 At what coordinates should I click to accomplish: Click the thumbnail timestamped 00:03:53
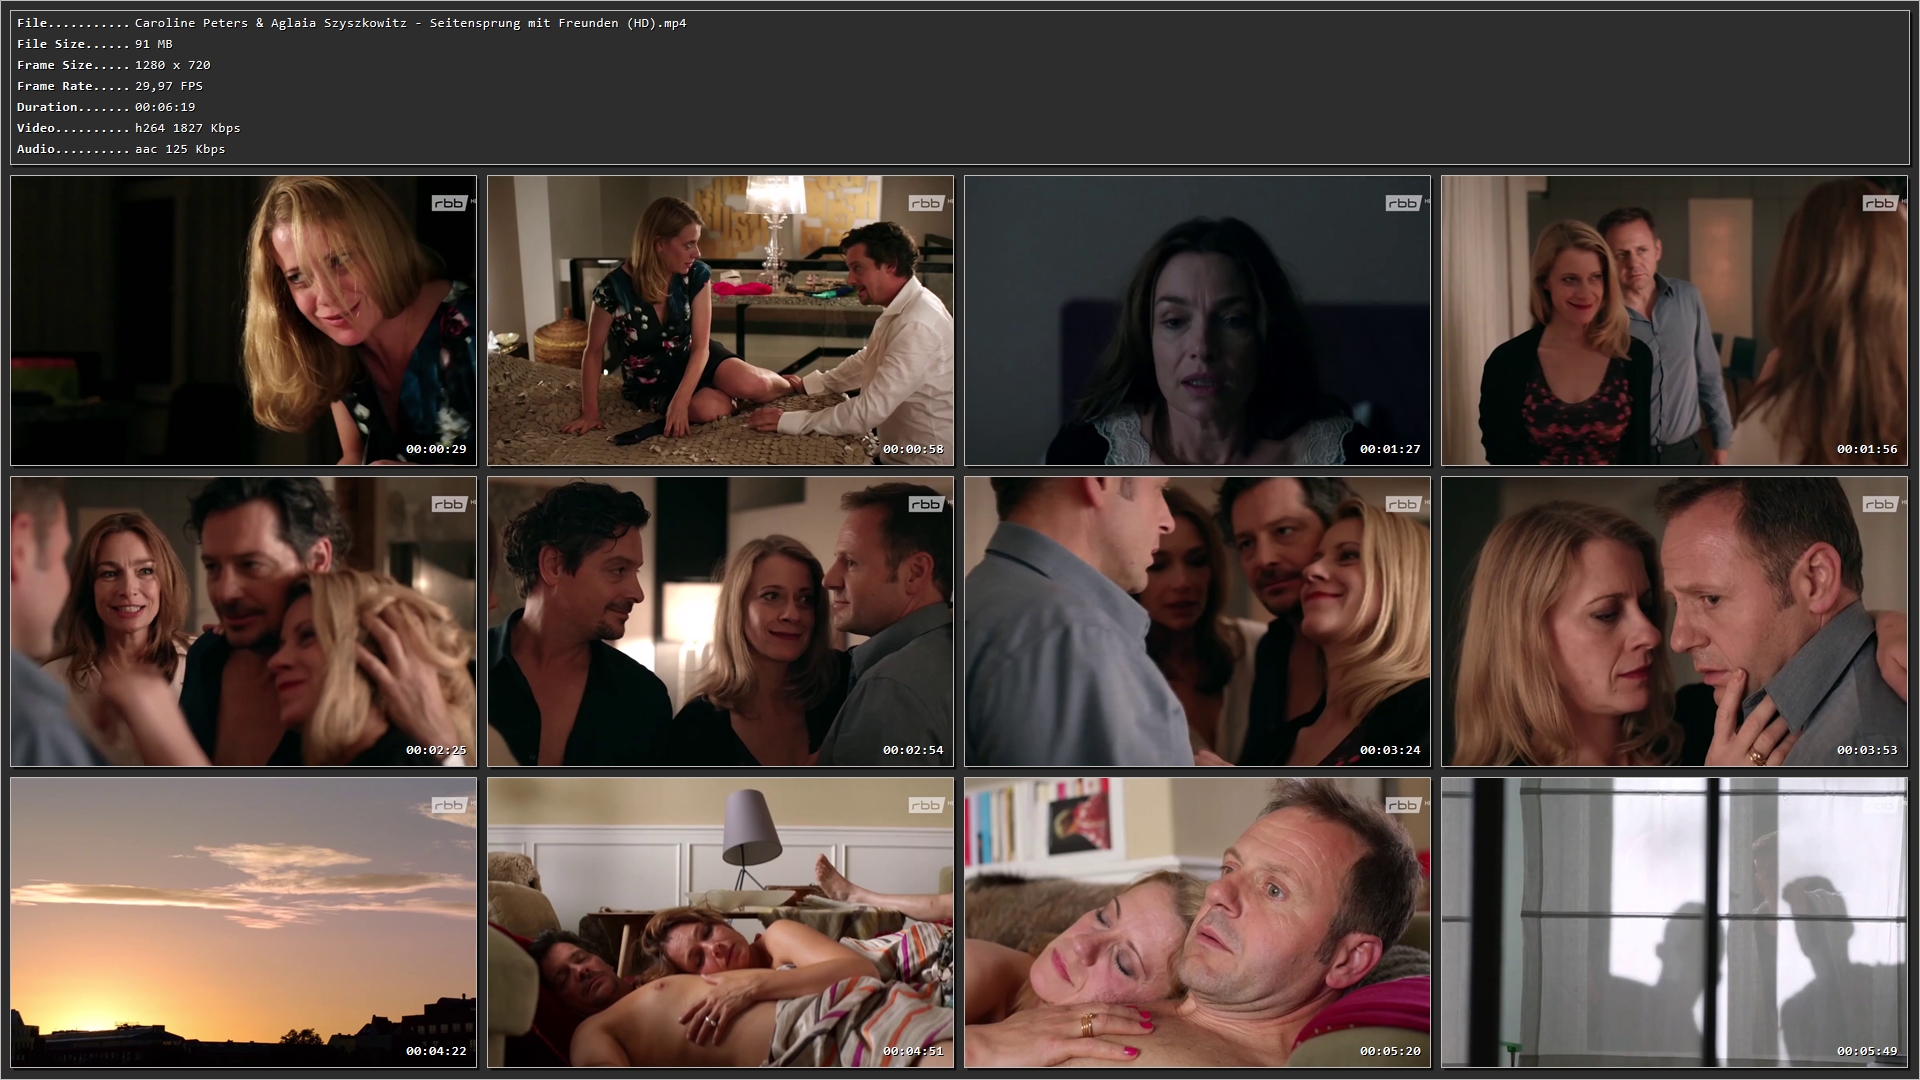(x=1674, y=621)
